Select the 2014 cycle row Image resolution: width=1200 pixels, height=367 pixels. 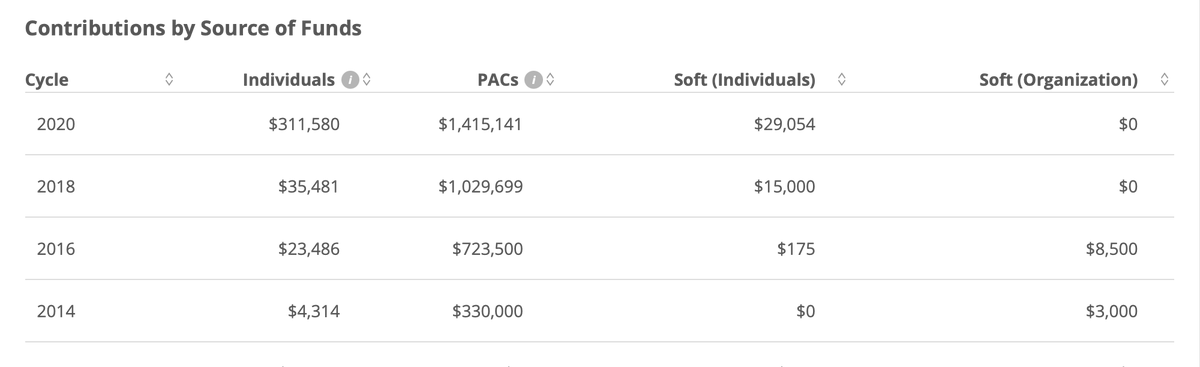[x=600, y=311]
